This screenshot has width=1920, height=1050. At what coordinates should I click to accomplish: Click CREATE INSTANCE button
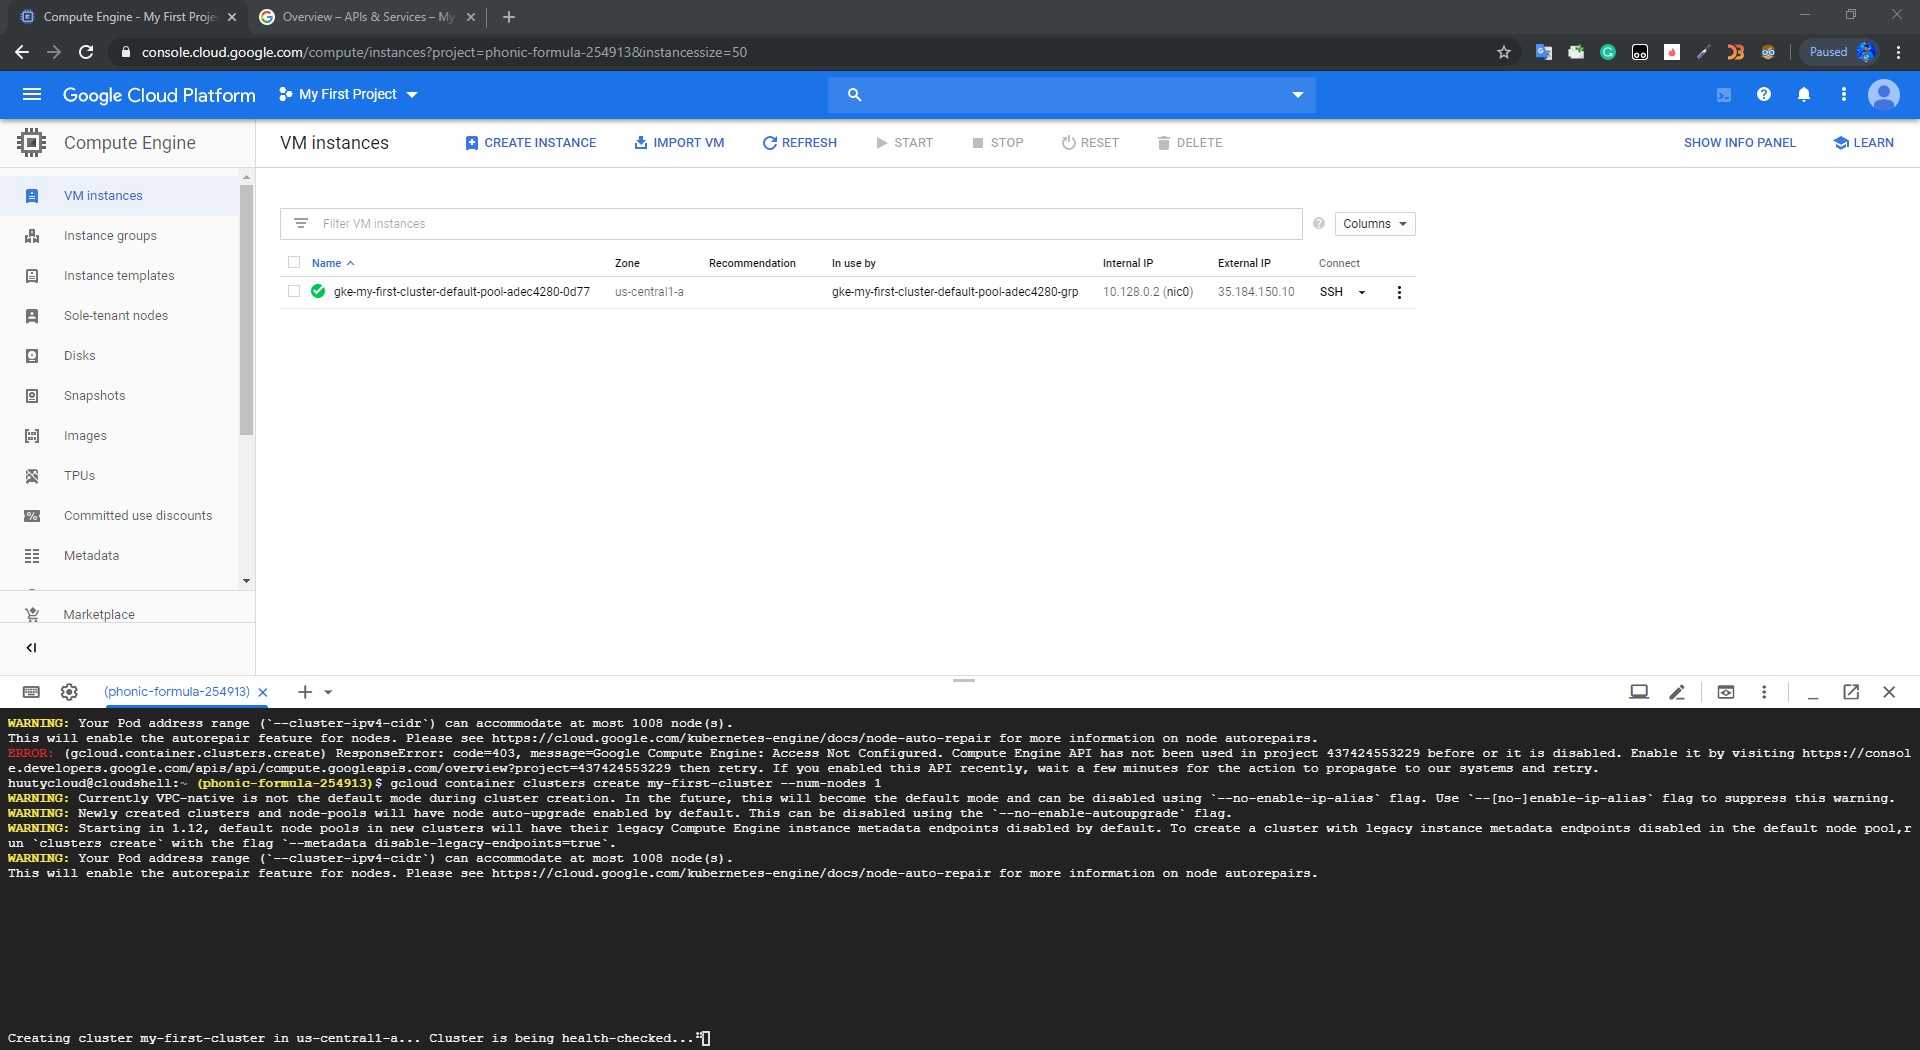tap(530, 143)
